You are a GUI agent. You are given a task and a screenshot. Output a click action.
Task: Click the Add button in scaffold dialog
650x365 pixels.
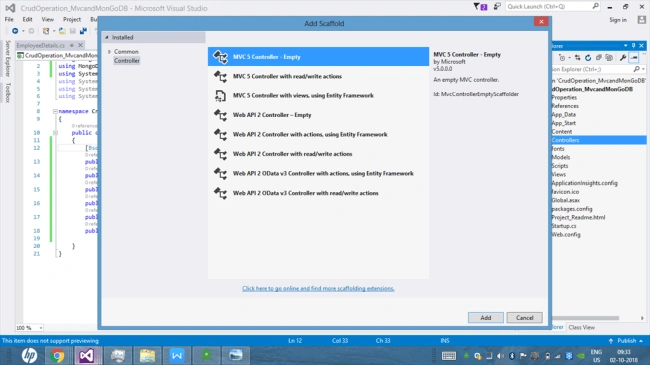pyautogui.click(x=485, y=318)
